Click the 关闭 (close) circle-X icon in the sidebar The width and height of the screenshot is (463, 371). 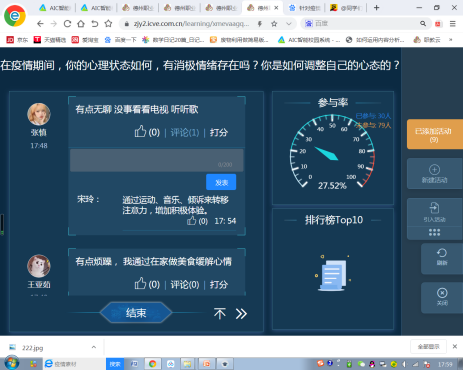[442, 293]
